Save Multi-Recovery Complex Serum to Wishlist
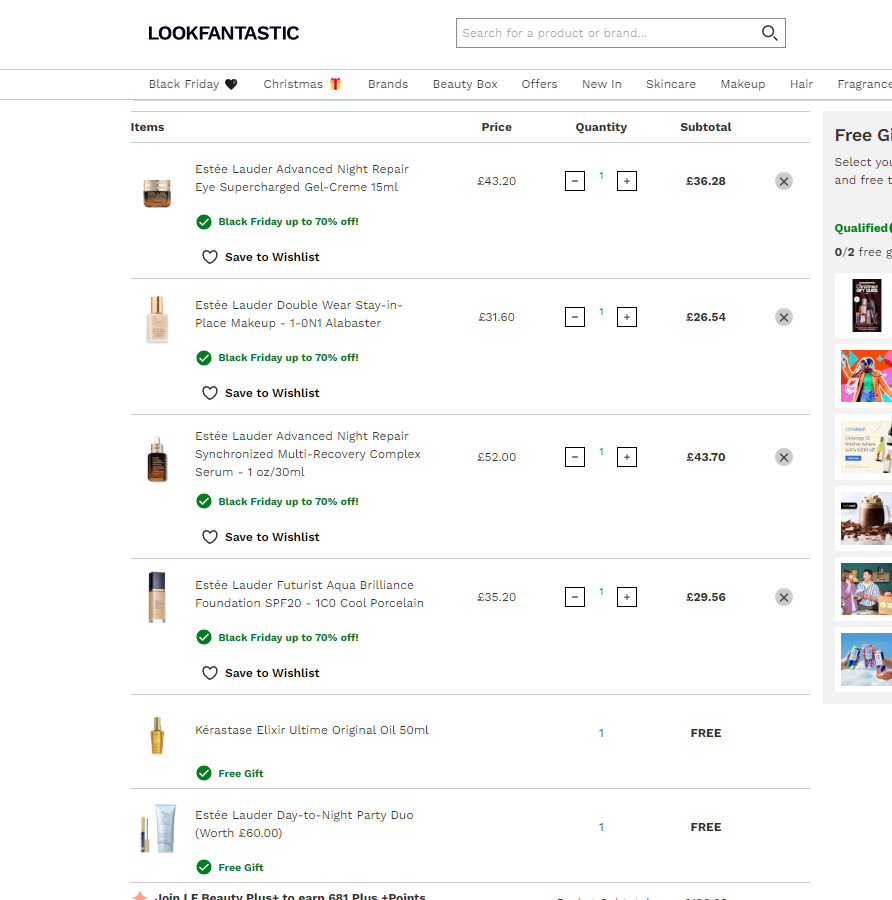 [261, 537]
